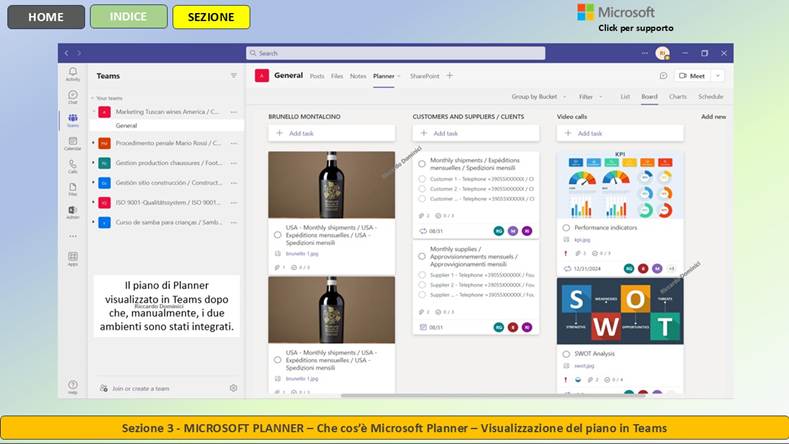
Task: Open more options for Gestion production chaussures team
Action: [233, 163]
